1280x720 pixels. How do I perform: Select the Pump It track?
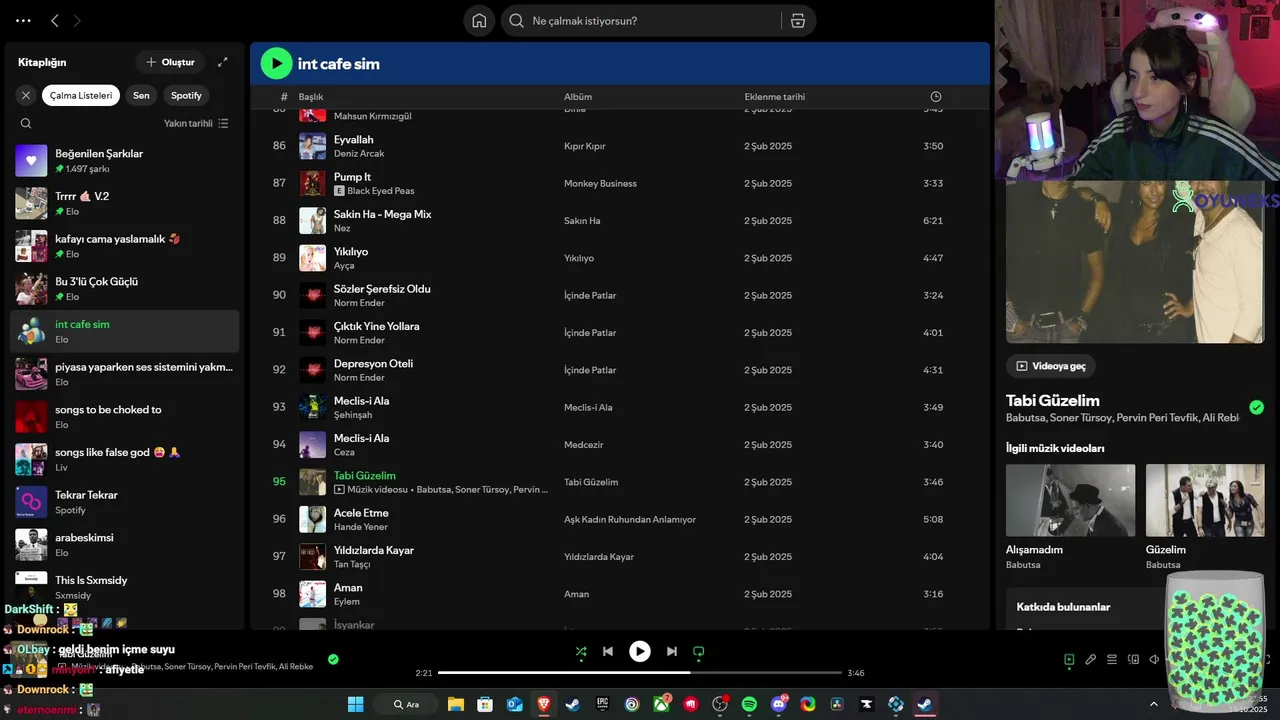coord(618,183)
